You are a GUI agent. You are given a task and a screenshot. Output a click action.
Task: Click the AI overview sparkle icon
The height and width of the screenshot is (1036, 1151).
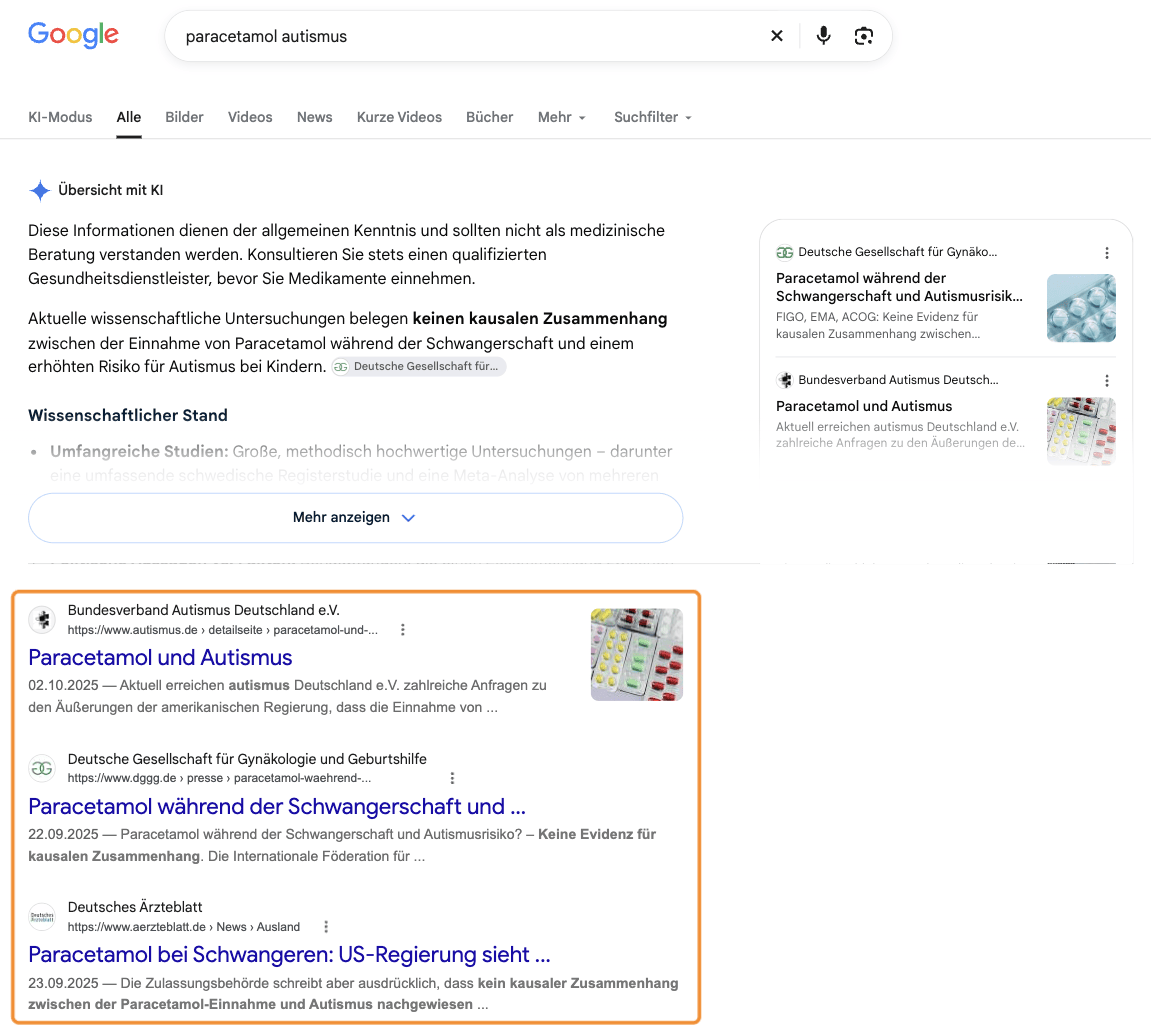[40, 190]
